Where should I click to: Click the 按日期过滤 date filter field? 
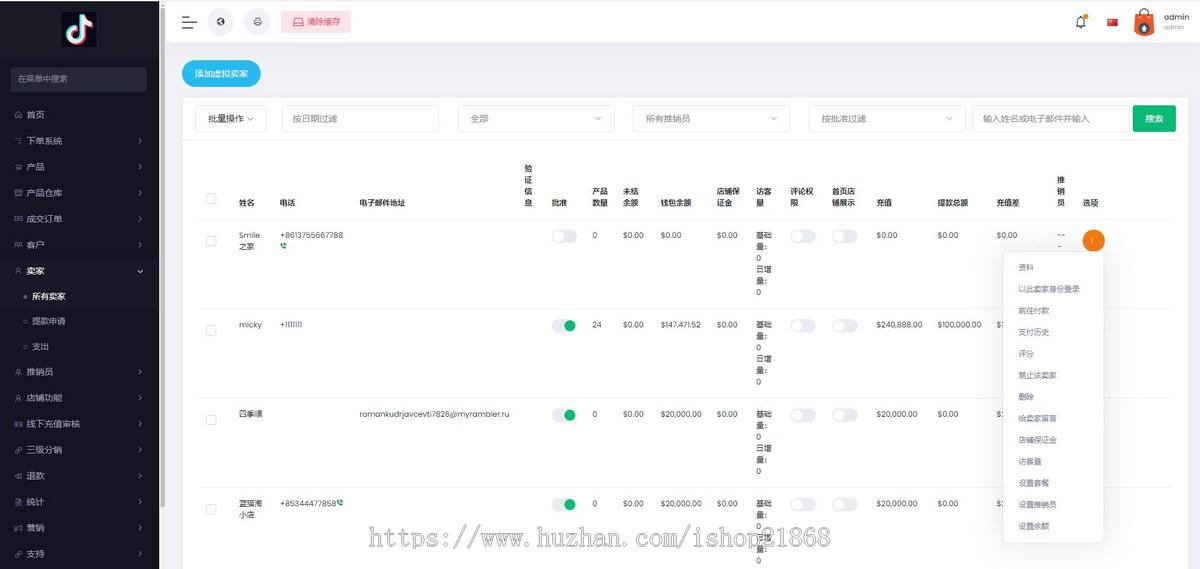pyautogui.click(x=360, y=118)
